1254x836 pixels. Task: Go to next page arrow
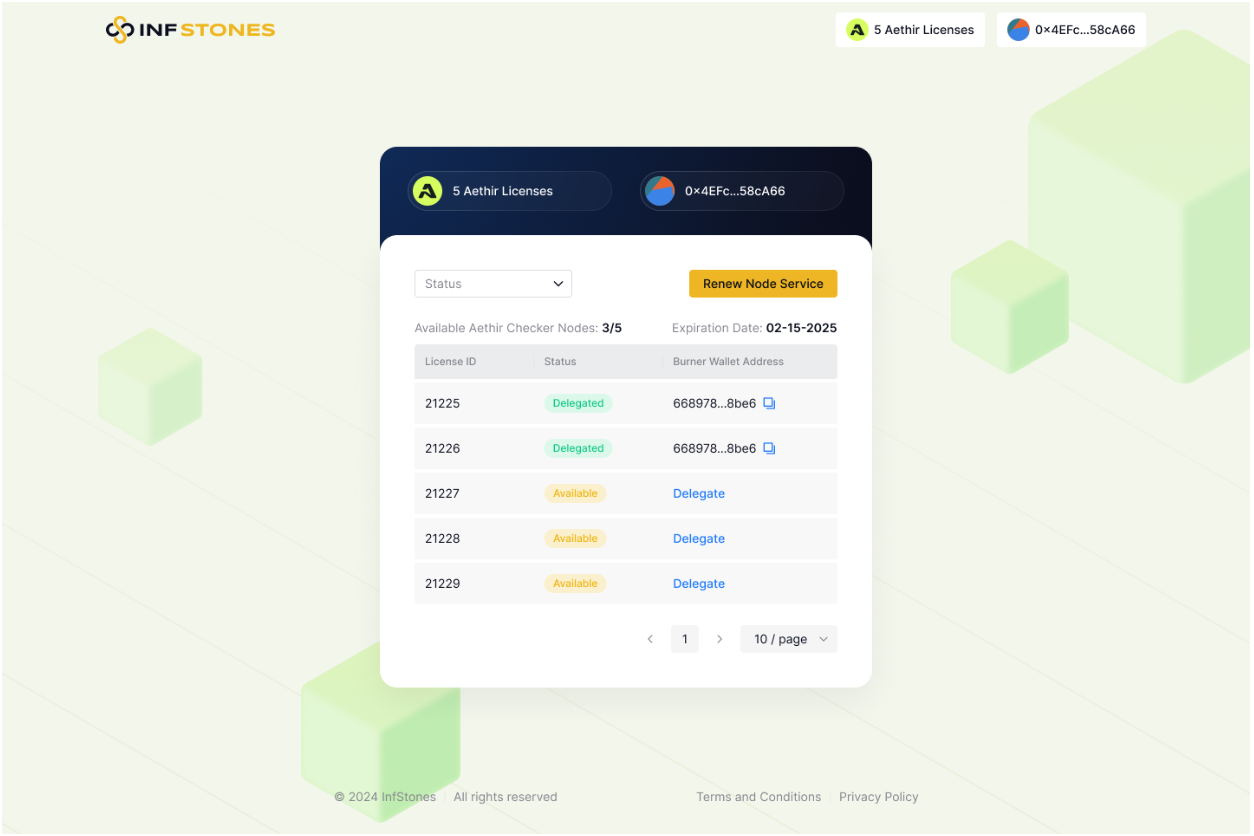pyautogui.click(x=719, y=639)
